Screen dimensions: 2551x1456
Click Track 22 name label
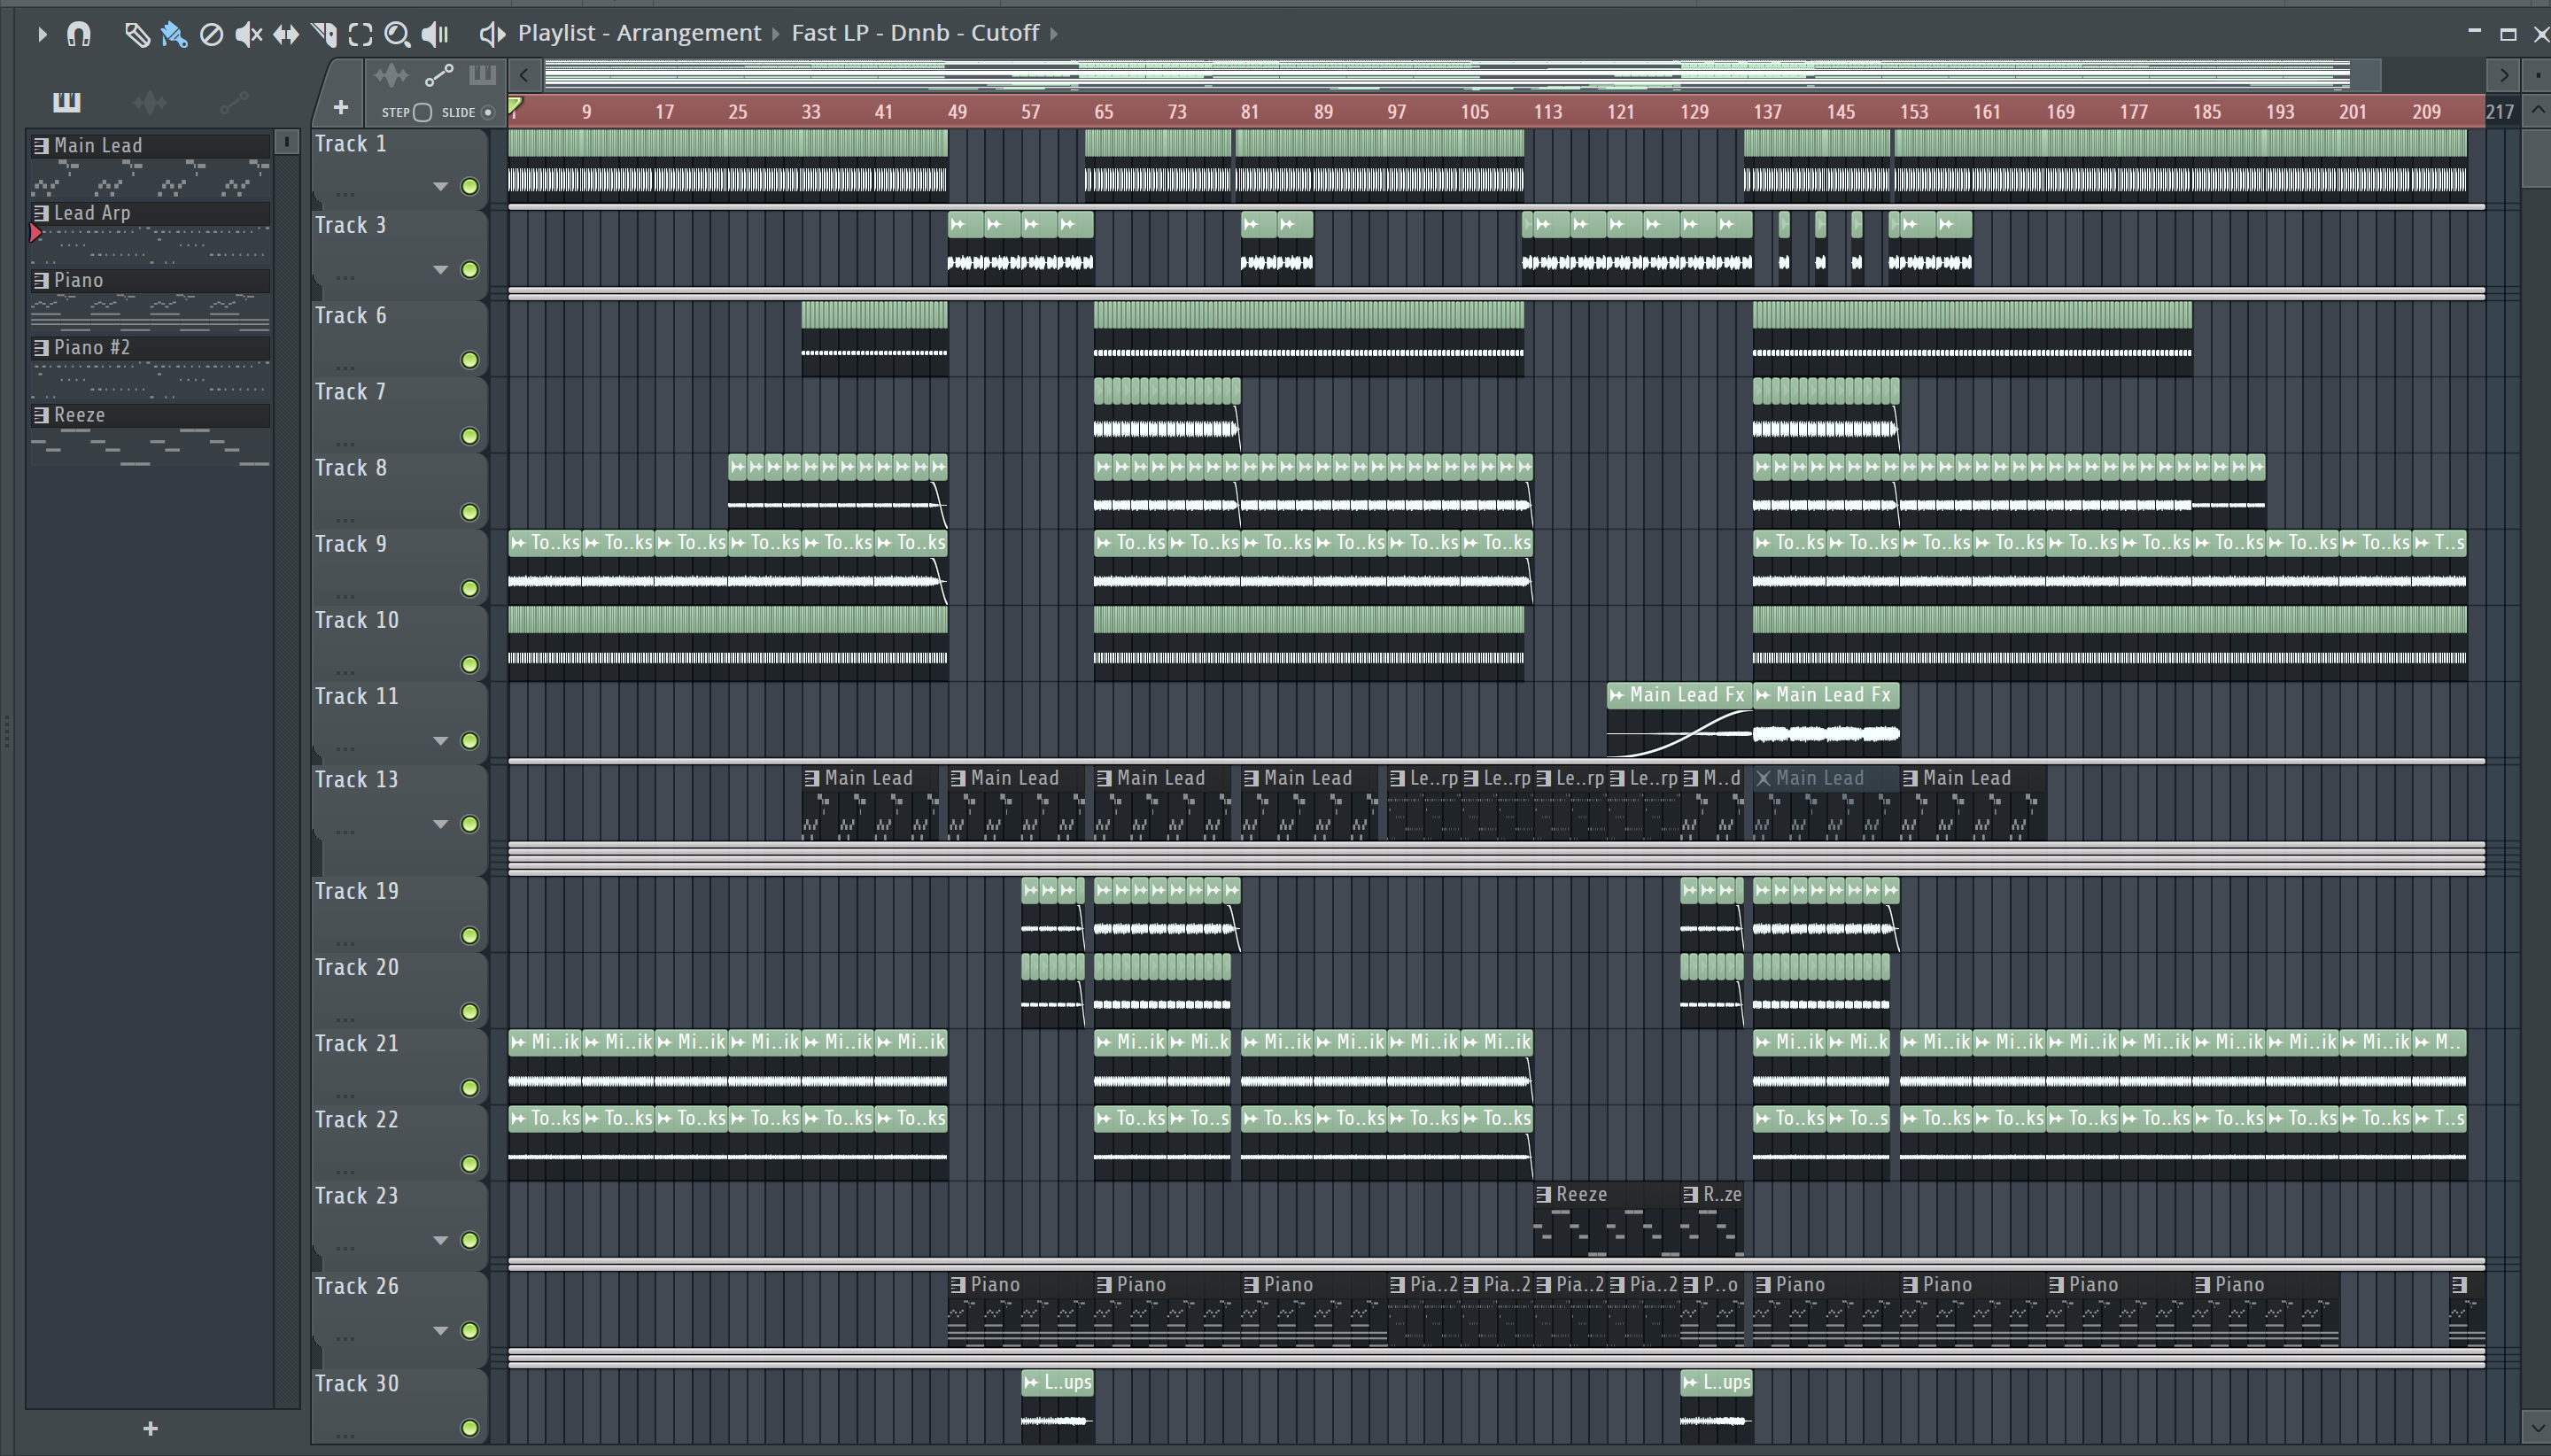(357, 1120)
